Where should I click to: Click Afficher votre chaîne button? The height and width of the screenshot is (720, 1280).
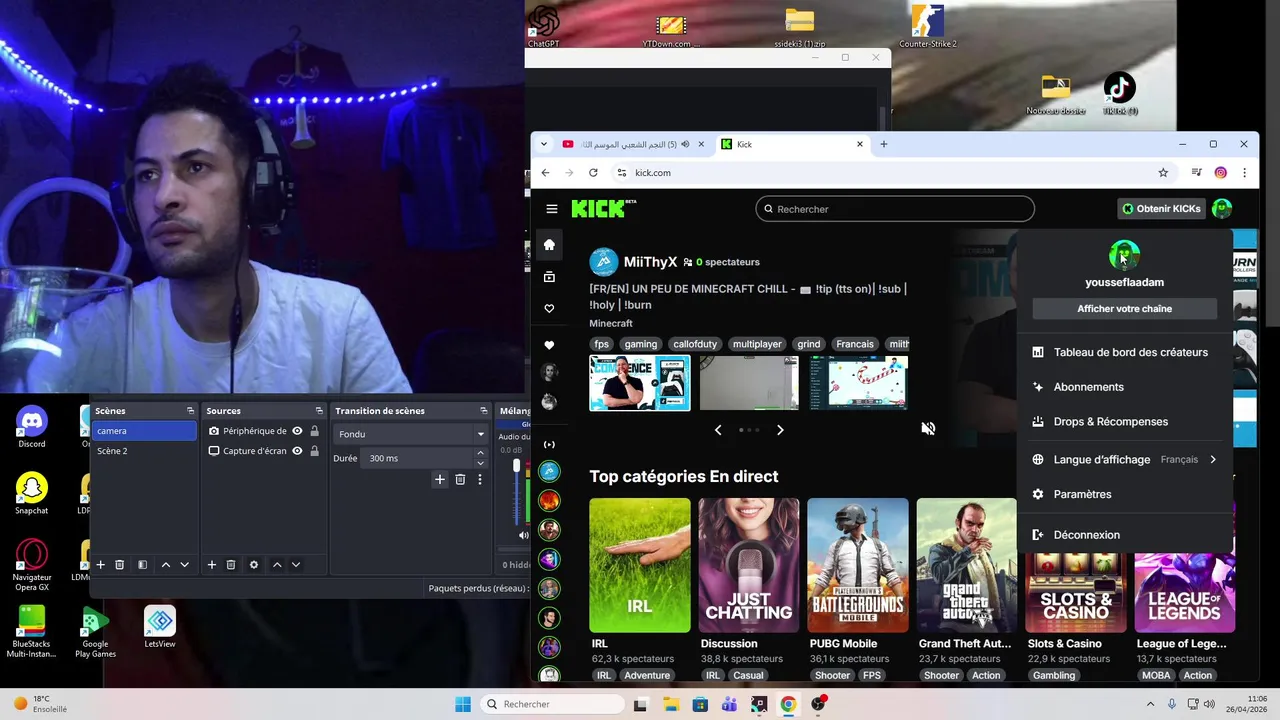pyautogui.click(x=1124, y=309)
